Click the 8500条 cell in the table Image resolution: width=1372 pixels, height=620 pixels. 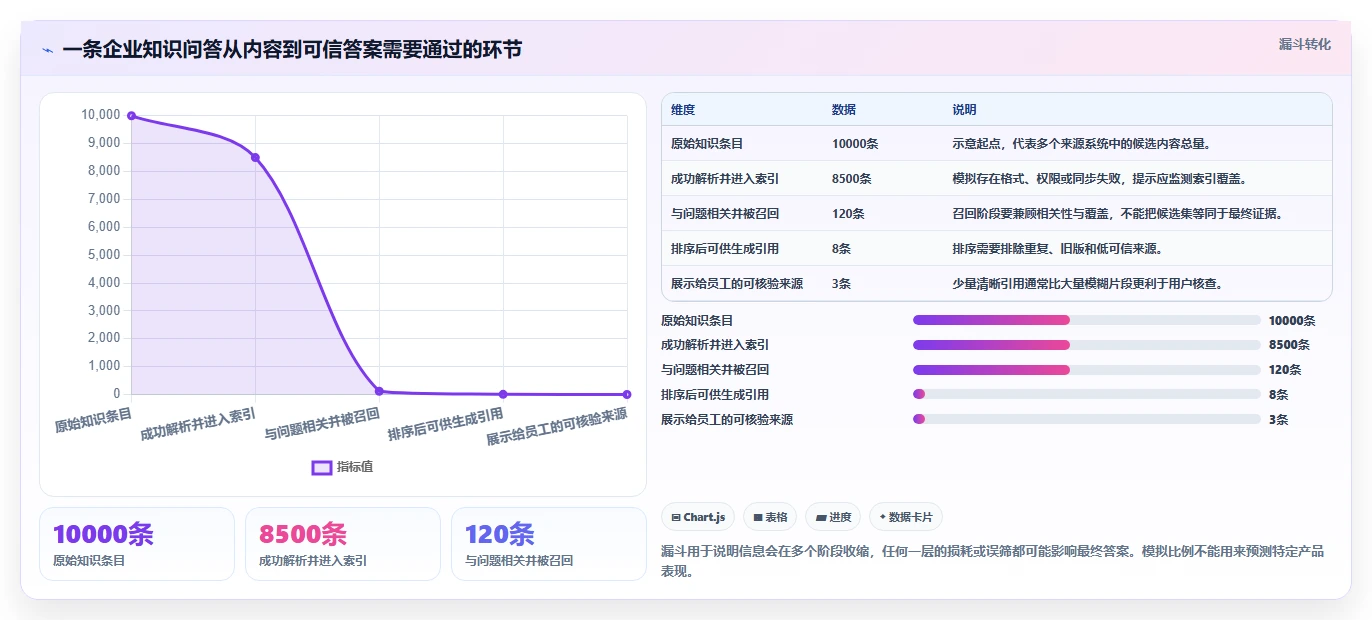coord(852,179)
